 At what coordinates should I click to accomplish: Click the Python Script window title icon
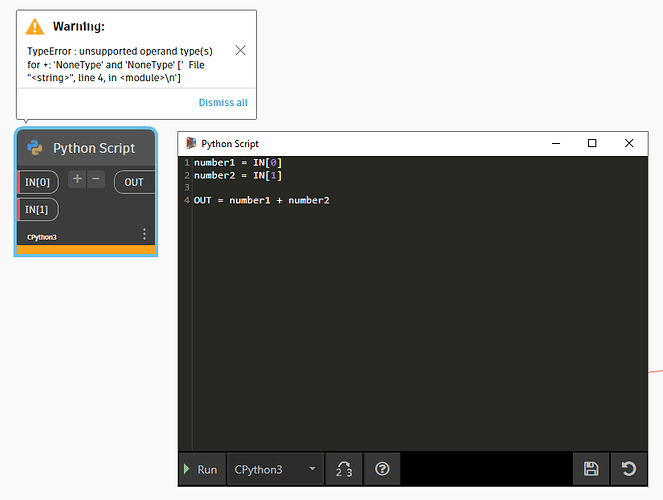[x=191, y=143]
